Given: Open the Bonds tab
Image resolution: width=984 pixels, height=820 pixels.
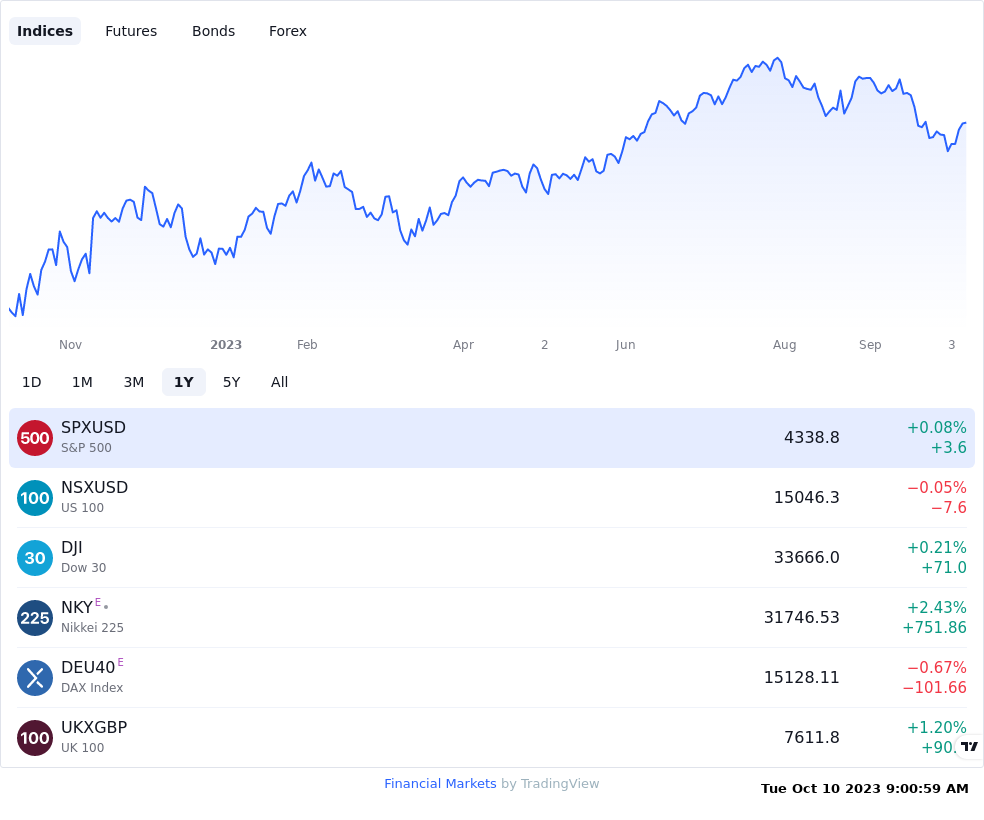Looking at the screenshot, I should coord(213,31).
